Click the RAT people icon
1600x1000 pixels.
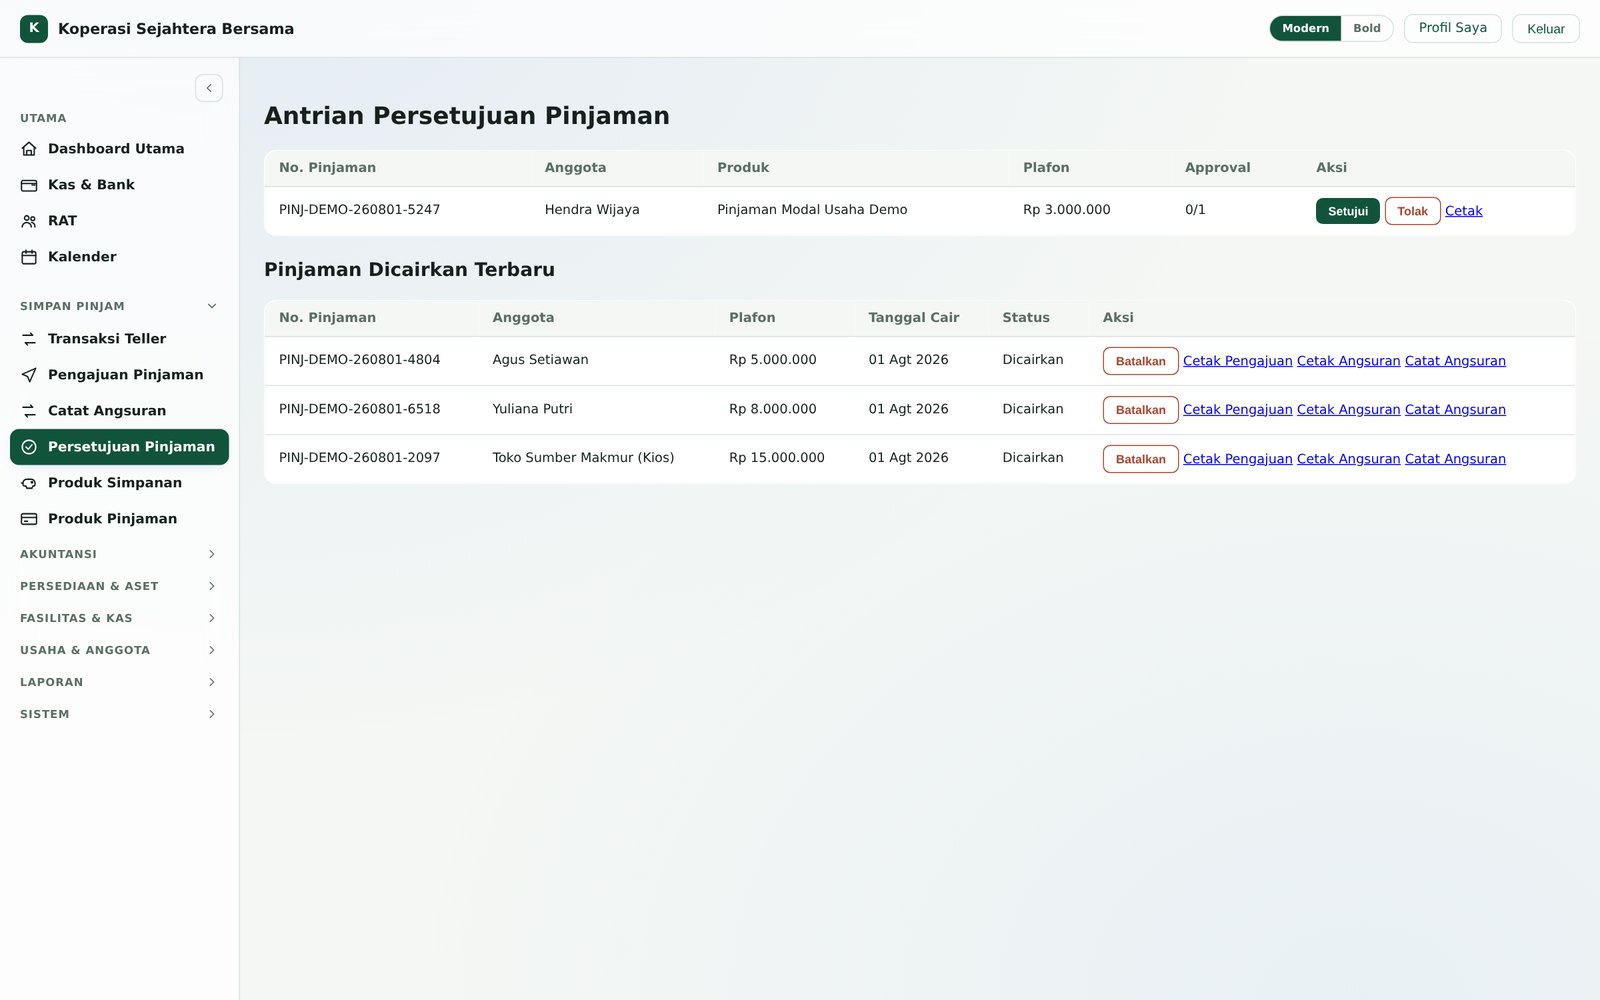pos(29,221)
